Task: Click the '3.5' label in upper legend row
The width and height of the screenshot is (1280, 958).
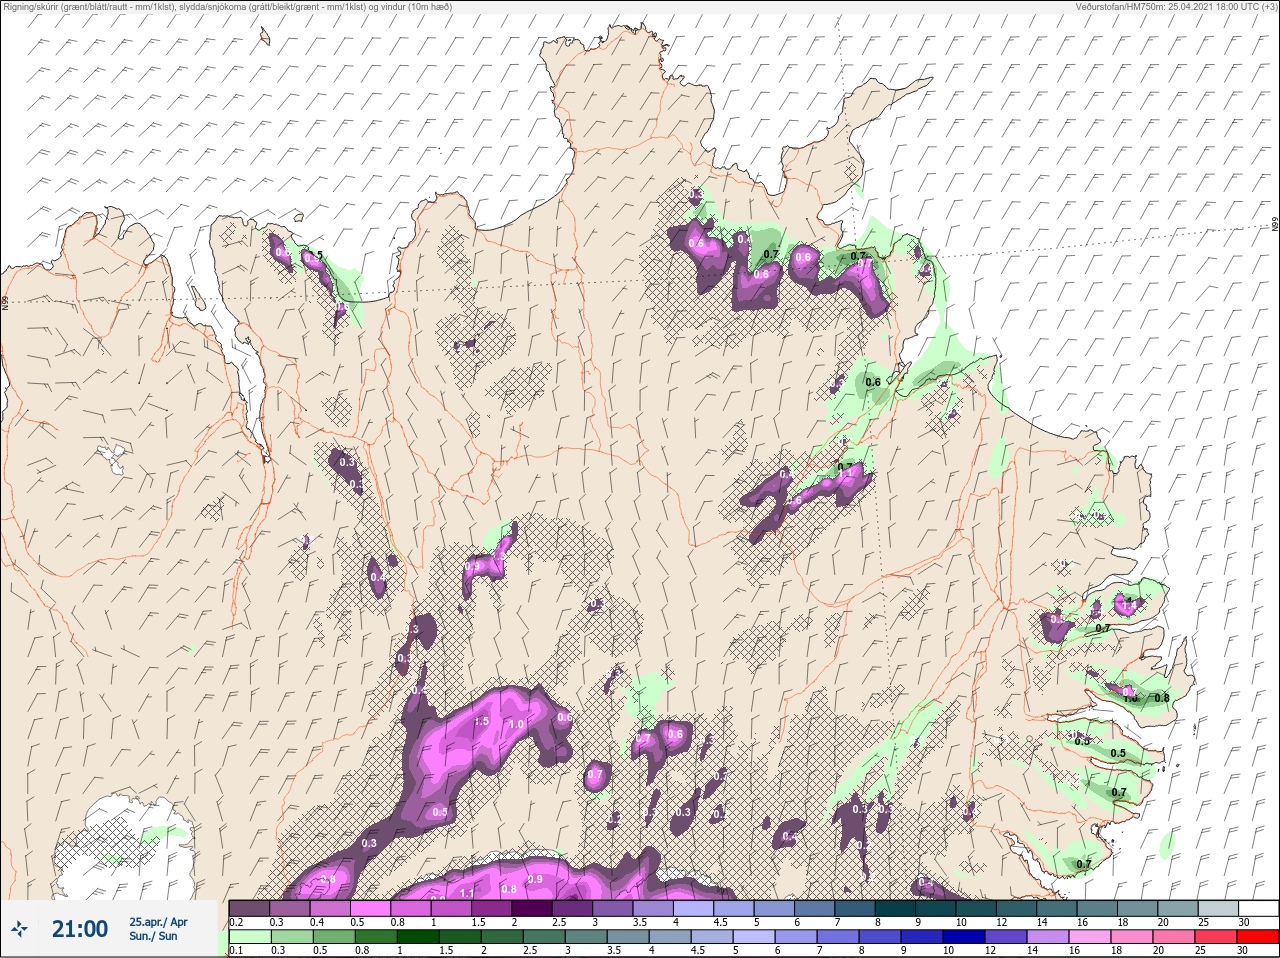Action: point(638,922)
